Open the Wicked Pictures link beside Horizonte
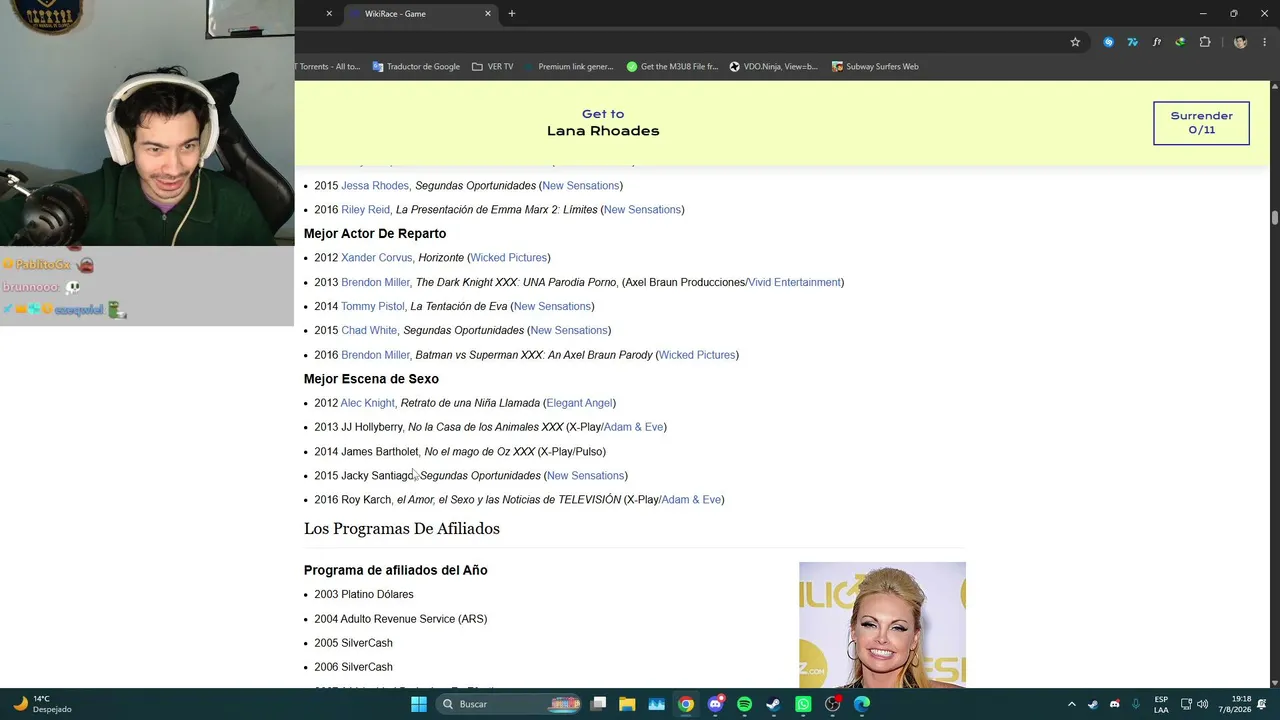 tap(508, 258)
